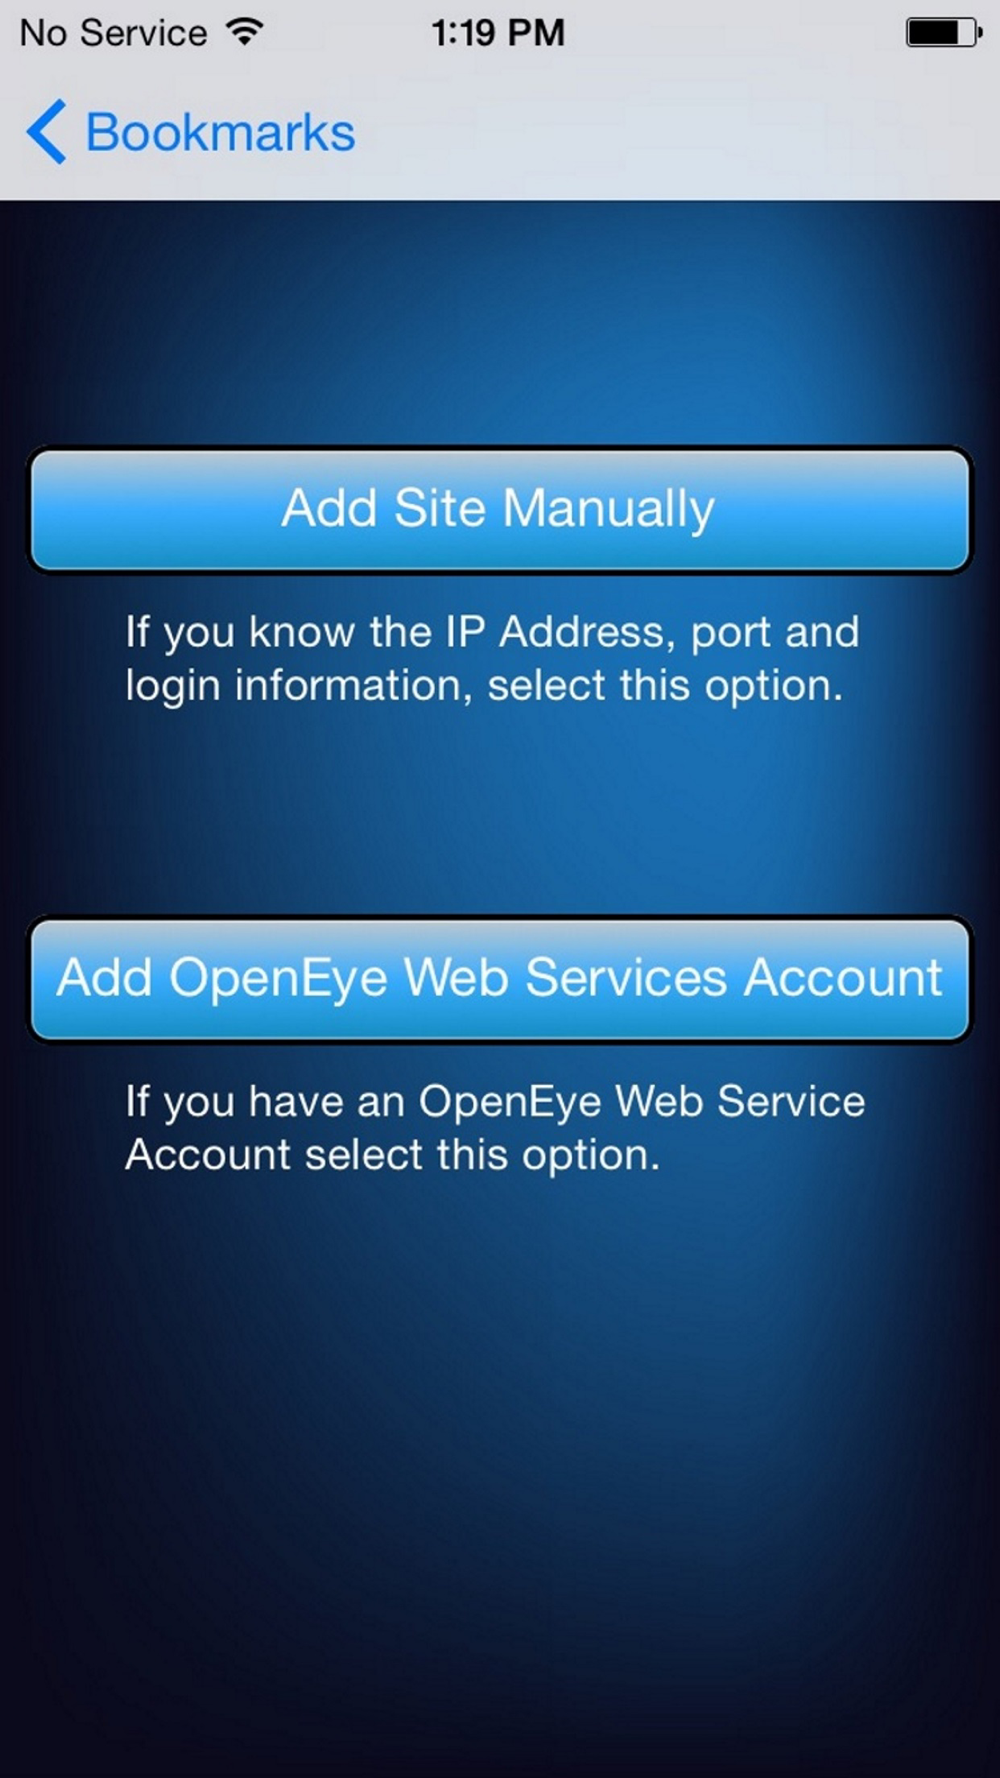Click the word 'Site' on first button
1000x1778 pixels.
tap(439, 507)
